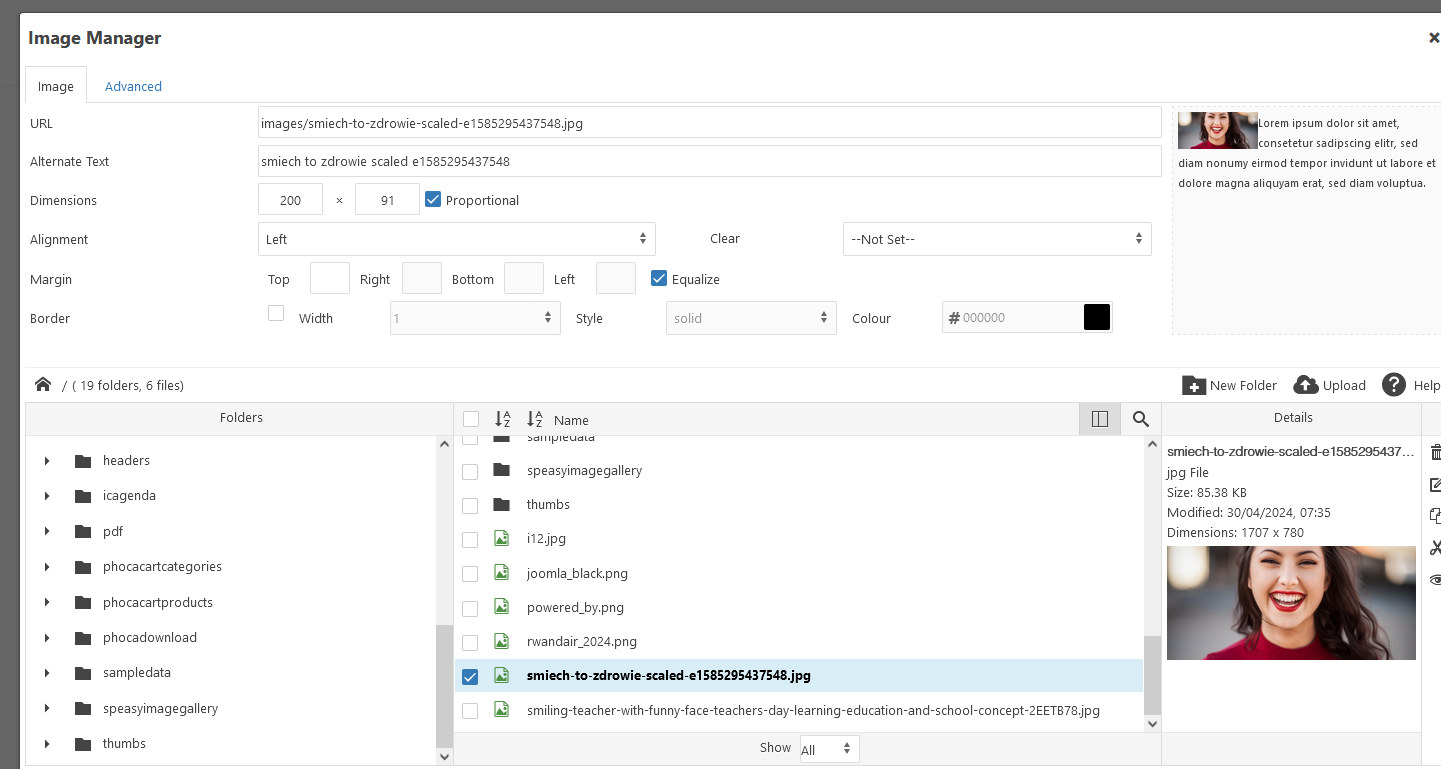1441x769 pixels.
Task: Switch to the Advanced tab
Action: click(x=133, y=86)
